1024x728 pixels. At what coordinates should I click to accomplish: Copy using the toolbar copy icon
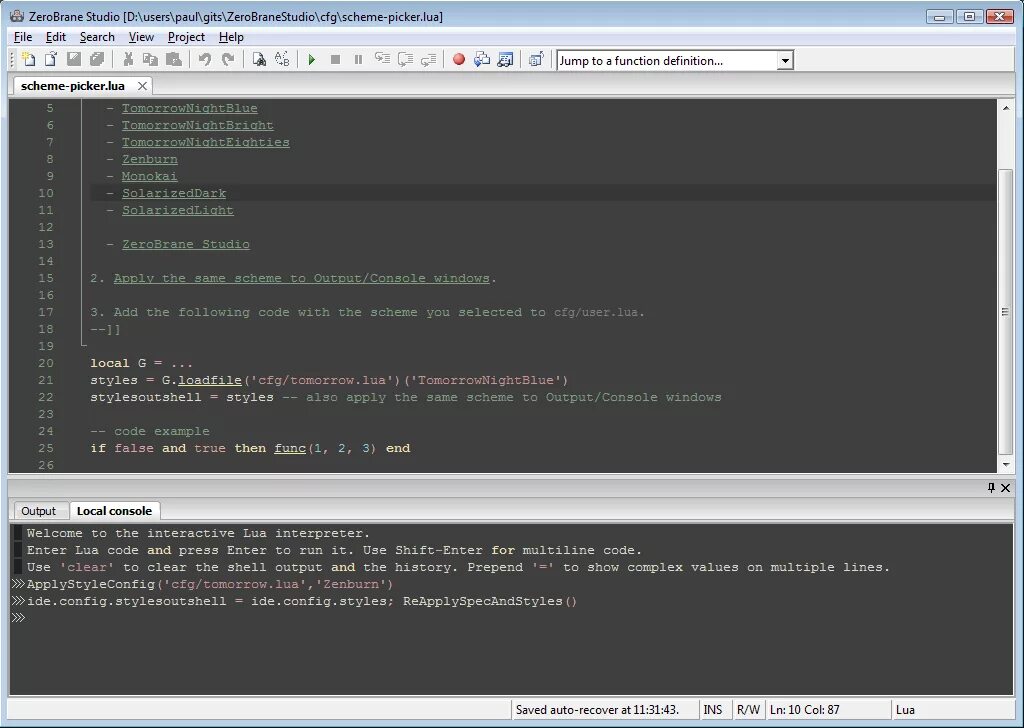pyautogui.click(x=150, y=59)
